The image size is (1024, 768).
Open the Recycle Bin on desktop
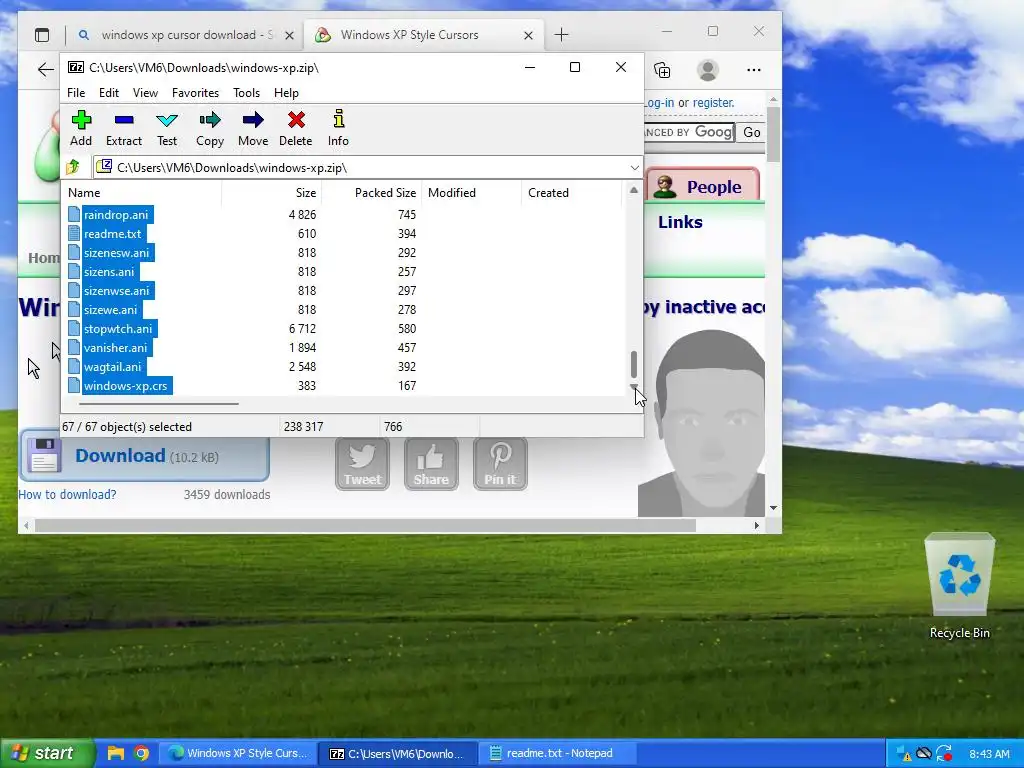click(x=959, y=586)
